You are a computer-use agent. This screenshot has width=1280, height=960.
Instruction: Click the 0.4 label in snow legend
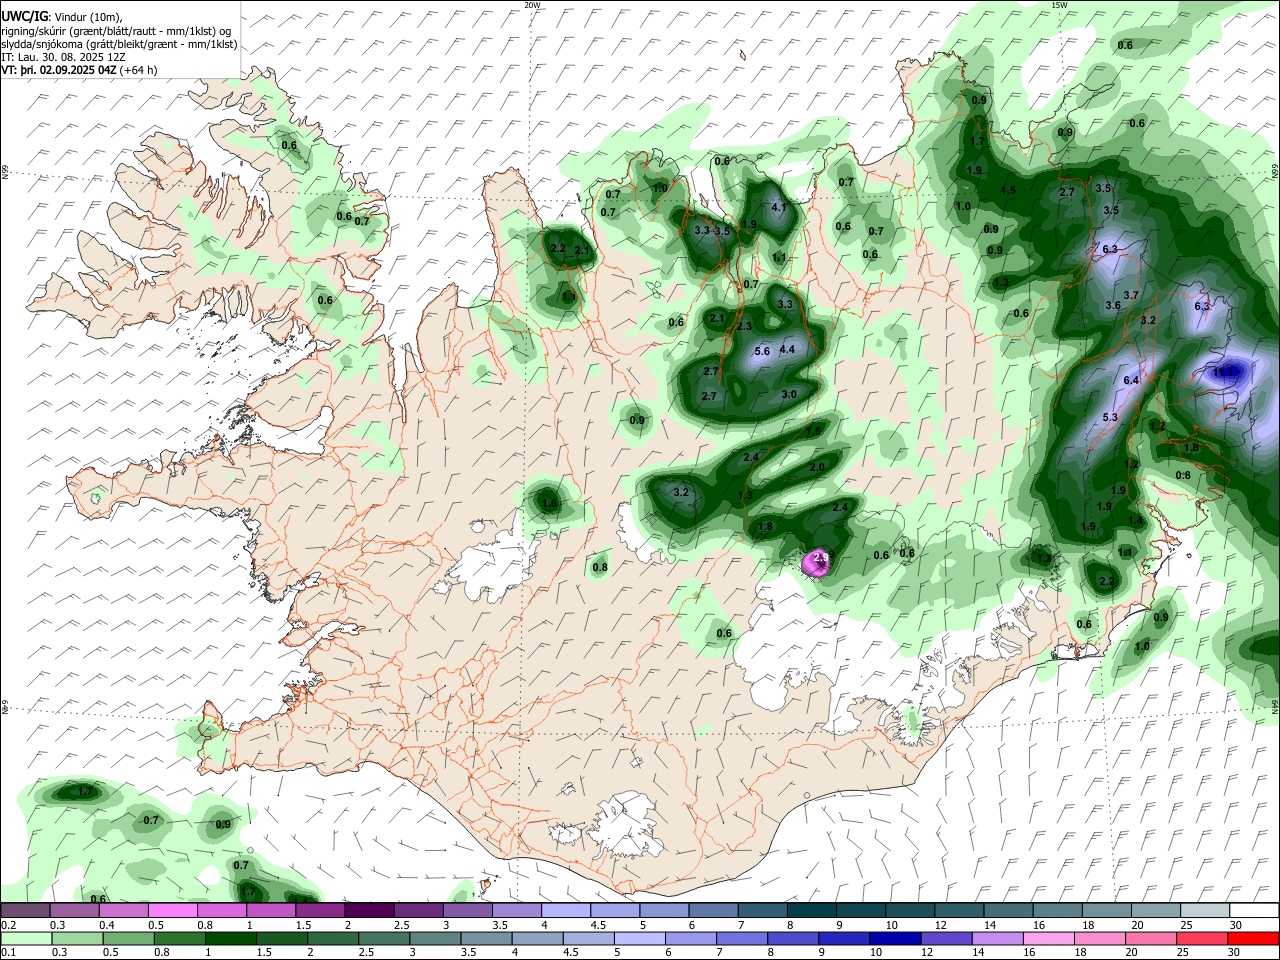107,925
